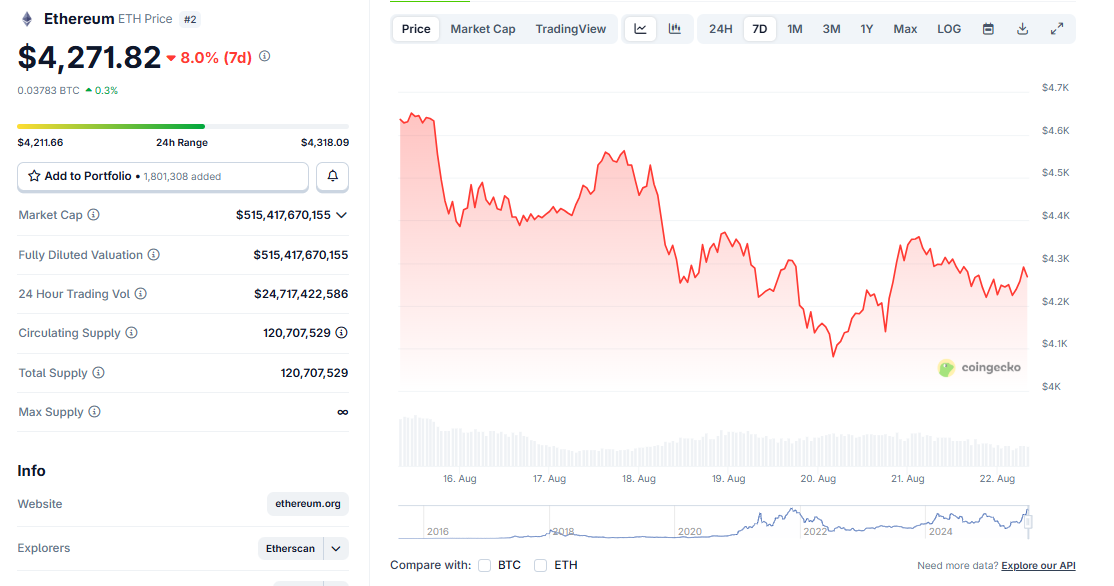The height and width of the screenshot is (586, 1114).
Task: Select the Max time range
Action: 905,29
